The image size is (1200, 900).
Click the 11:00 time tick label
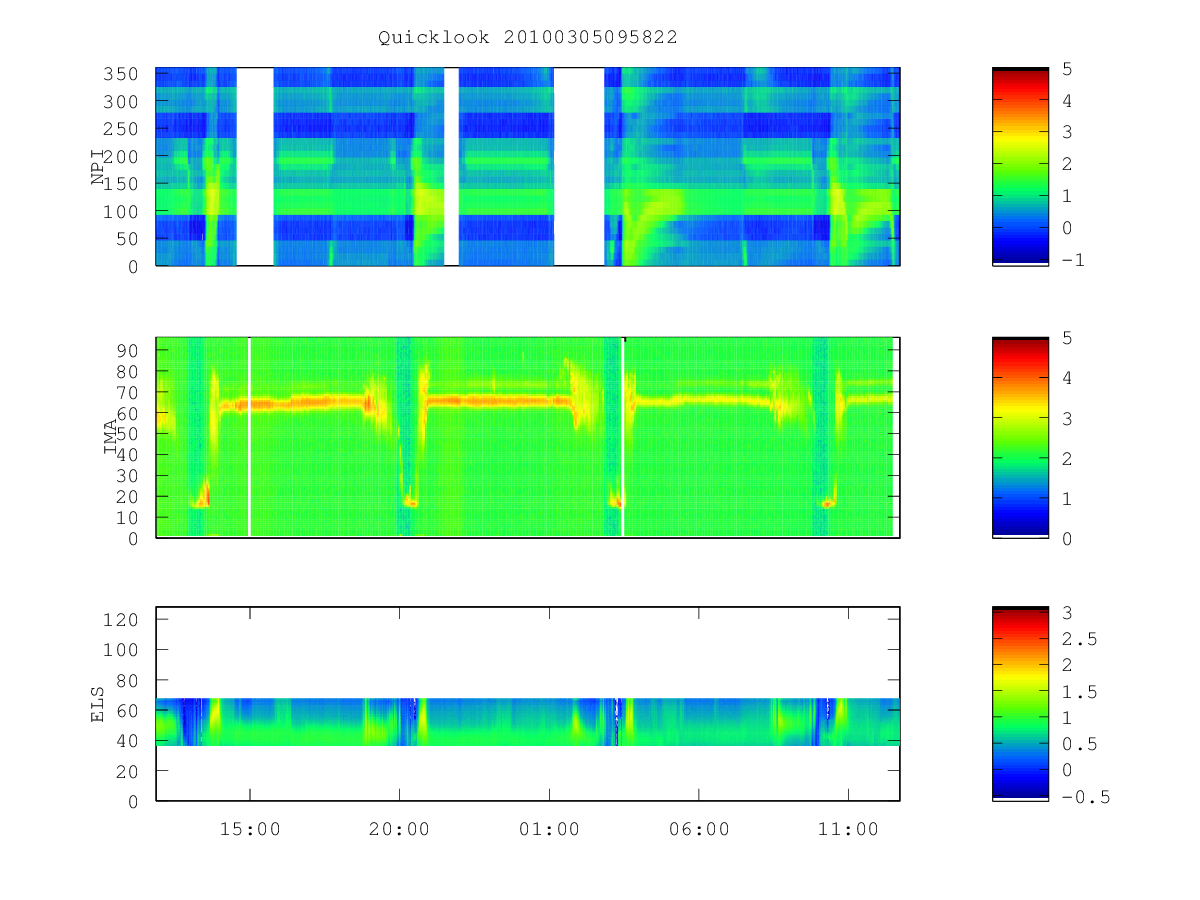848,829
